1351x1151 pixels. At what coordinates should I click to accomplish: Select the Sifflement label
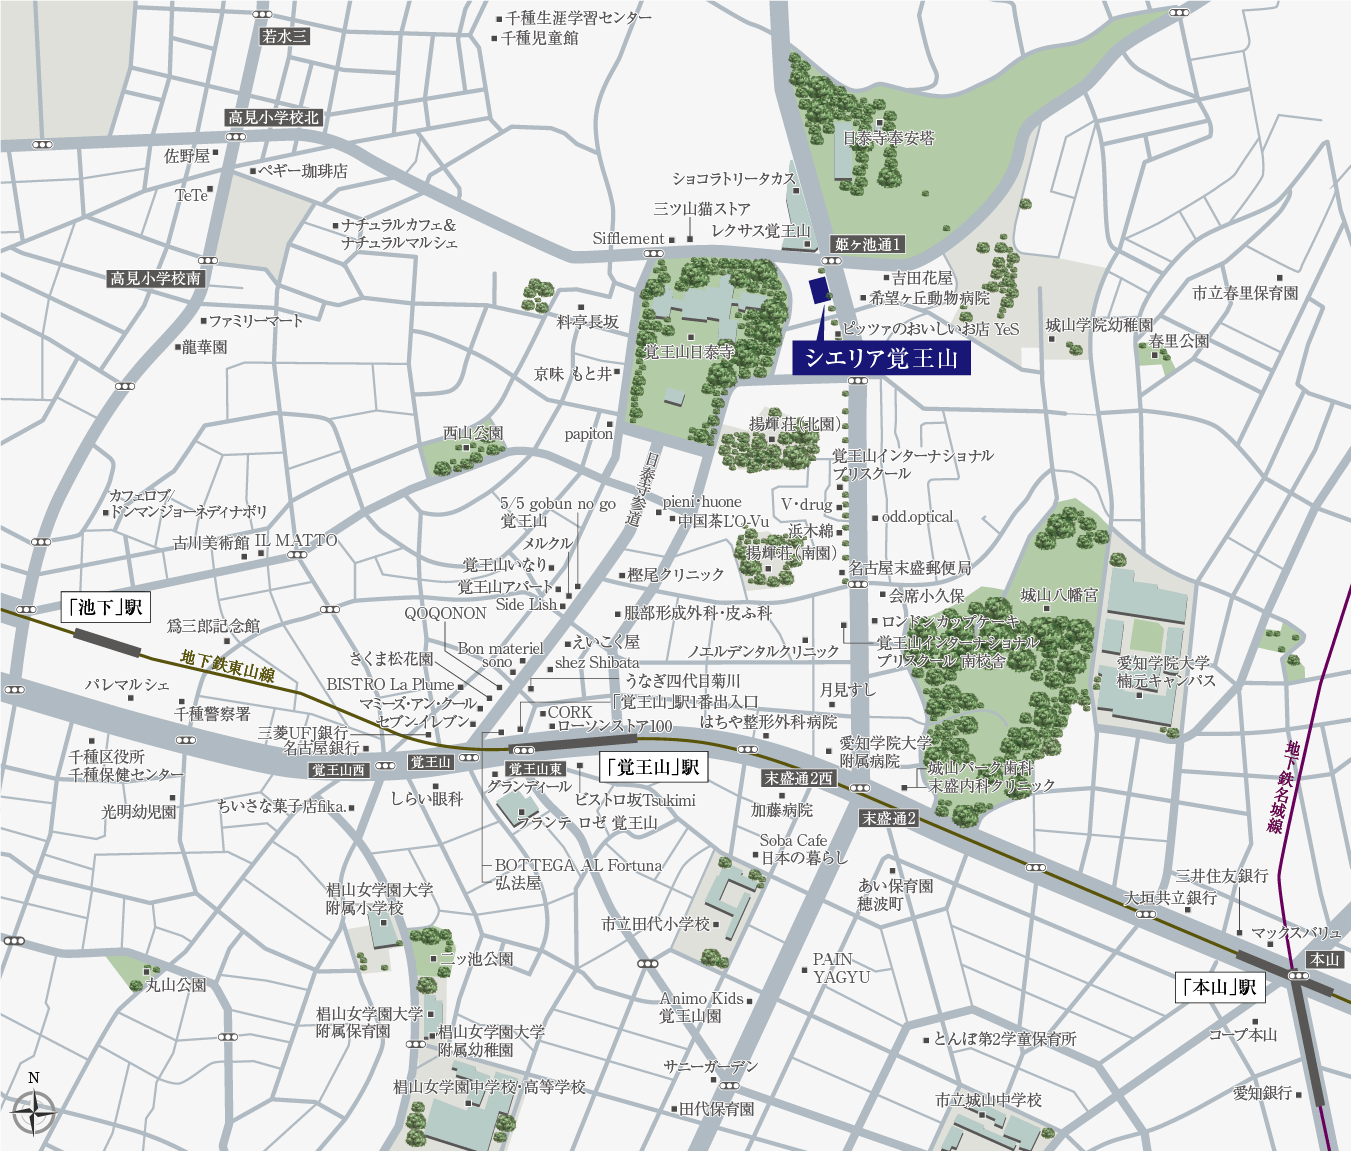(628, 239)
